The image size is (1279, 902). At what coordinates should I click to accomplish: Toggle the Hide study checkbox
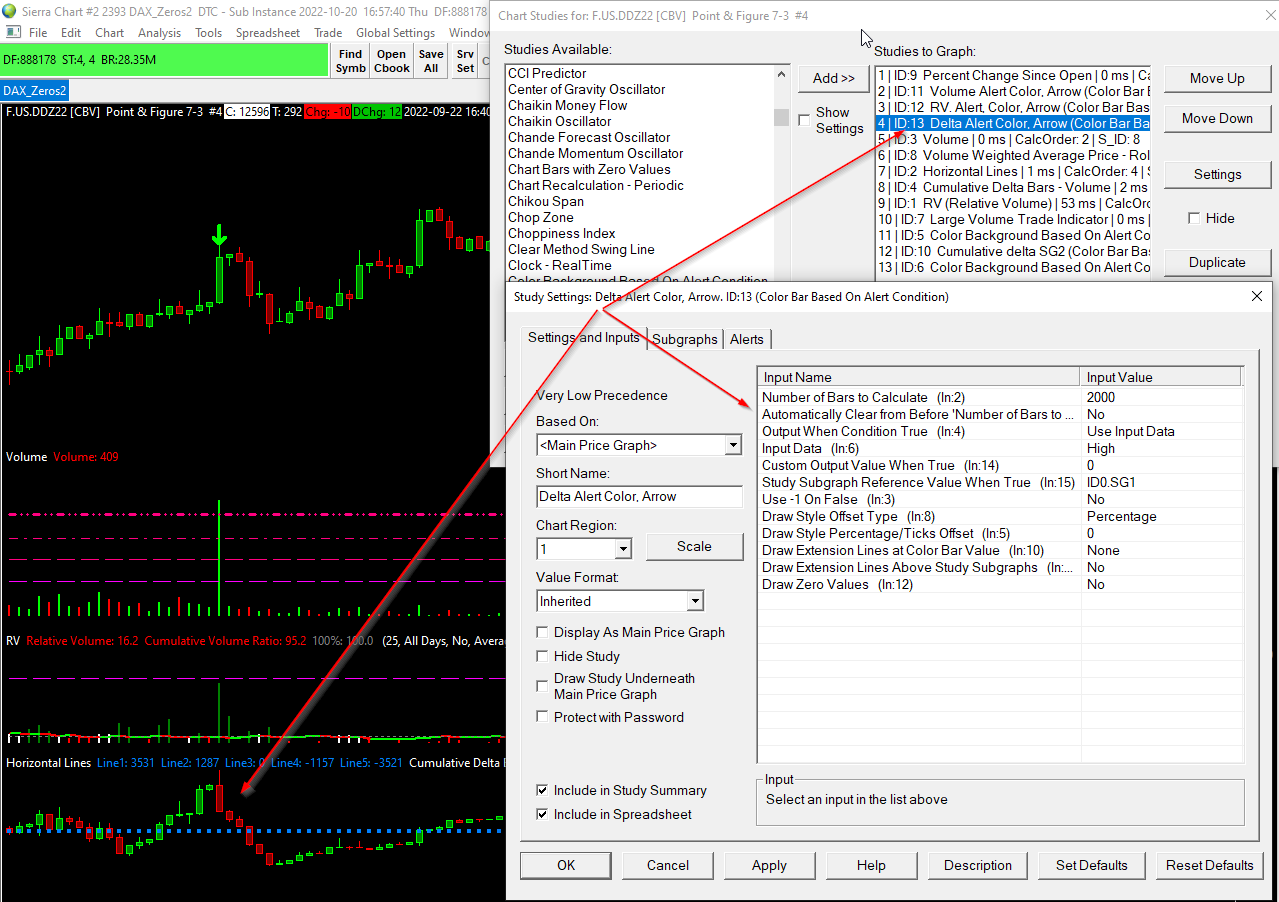(1194, 218)
